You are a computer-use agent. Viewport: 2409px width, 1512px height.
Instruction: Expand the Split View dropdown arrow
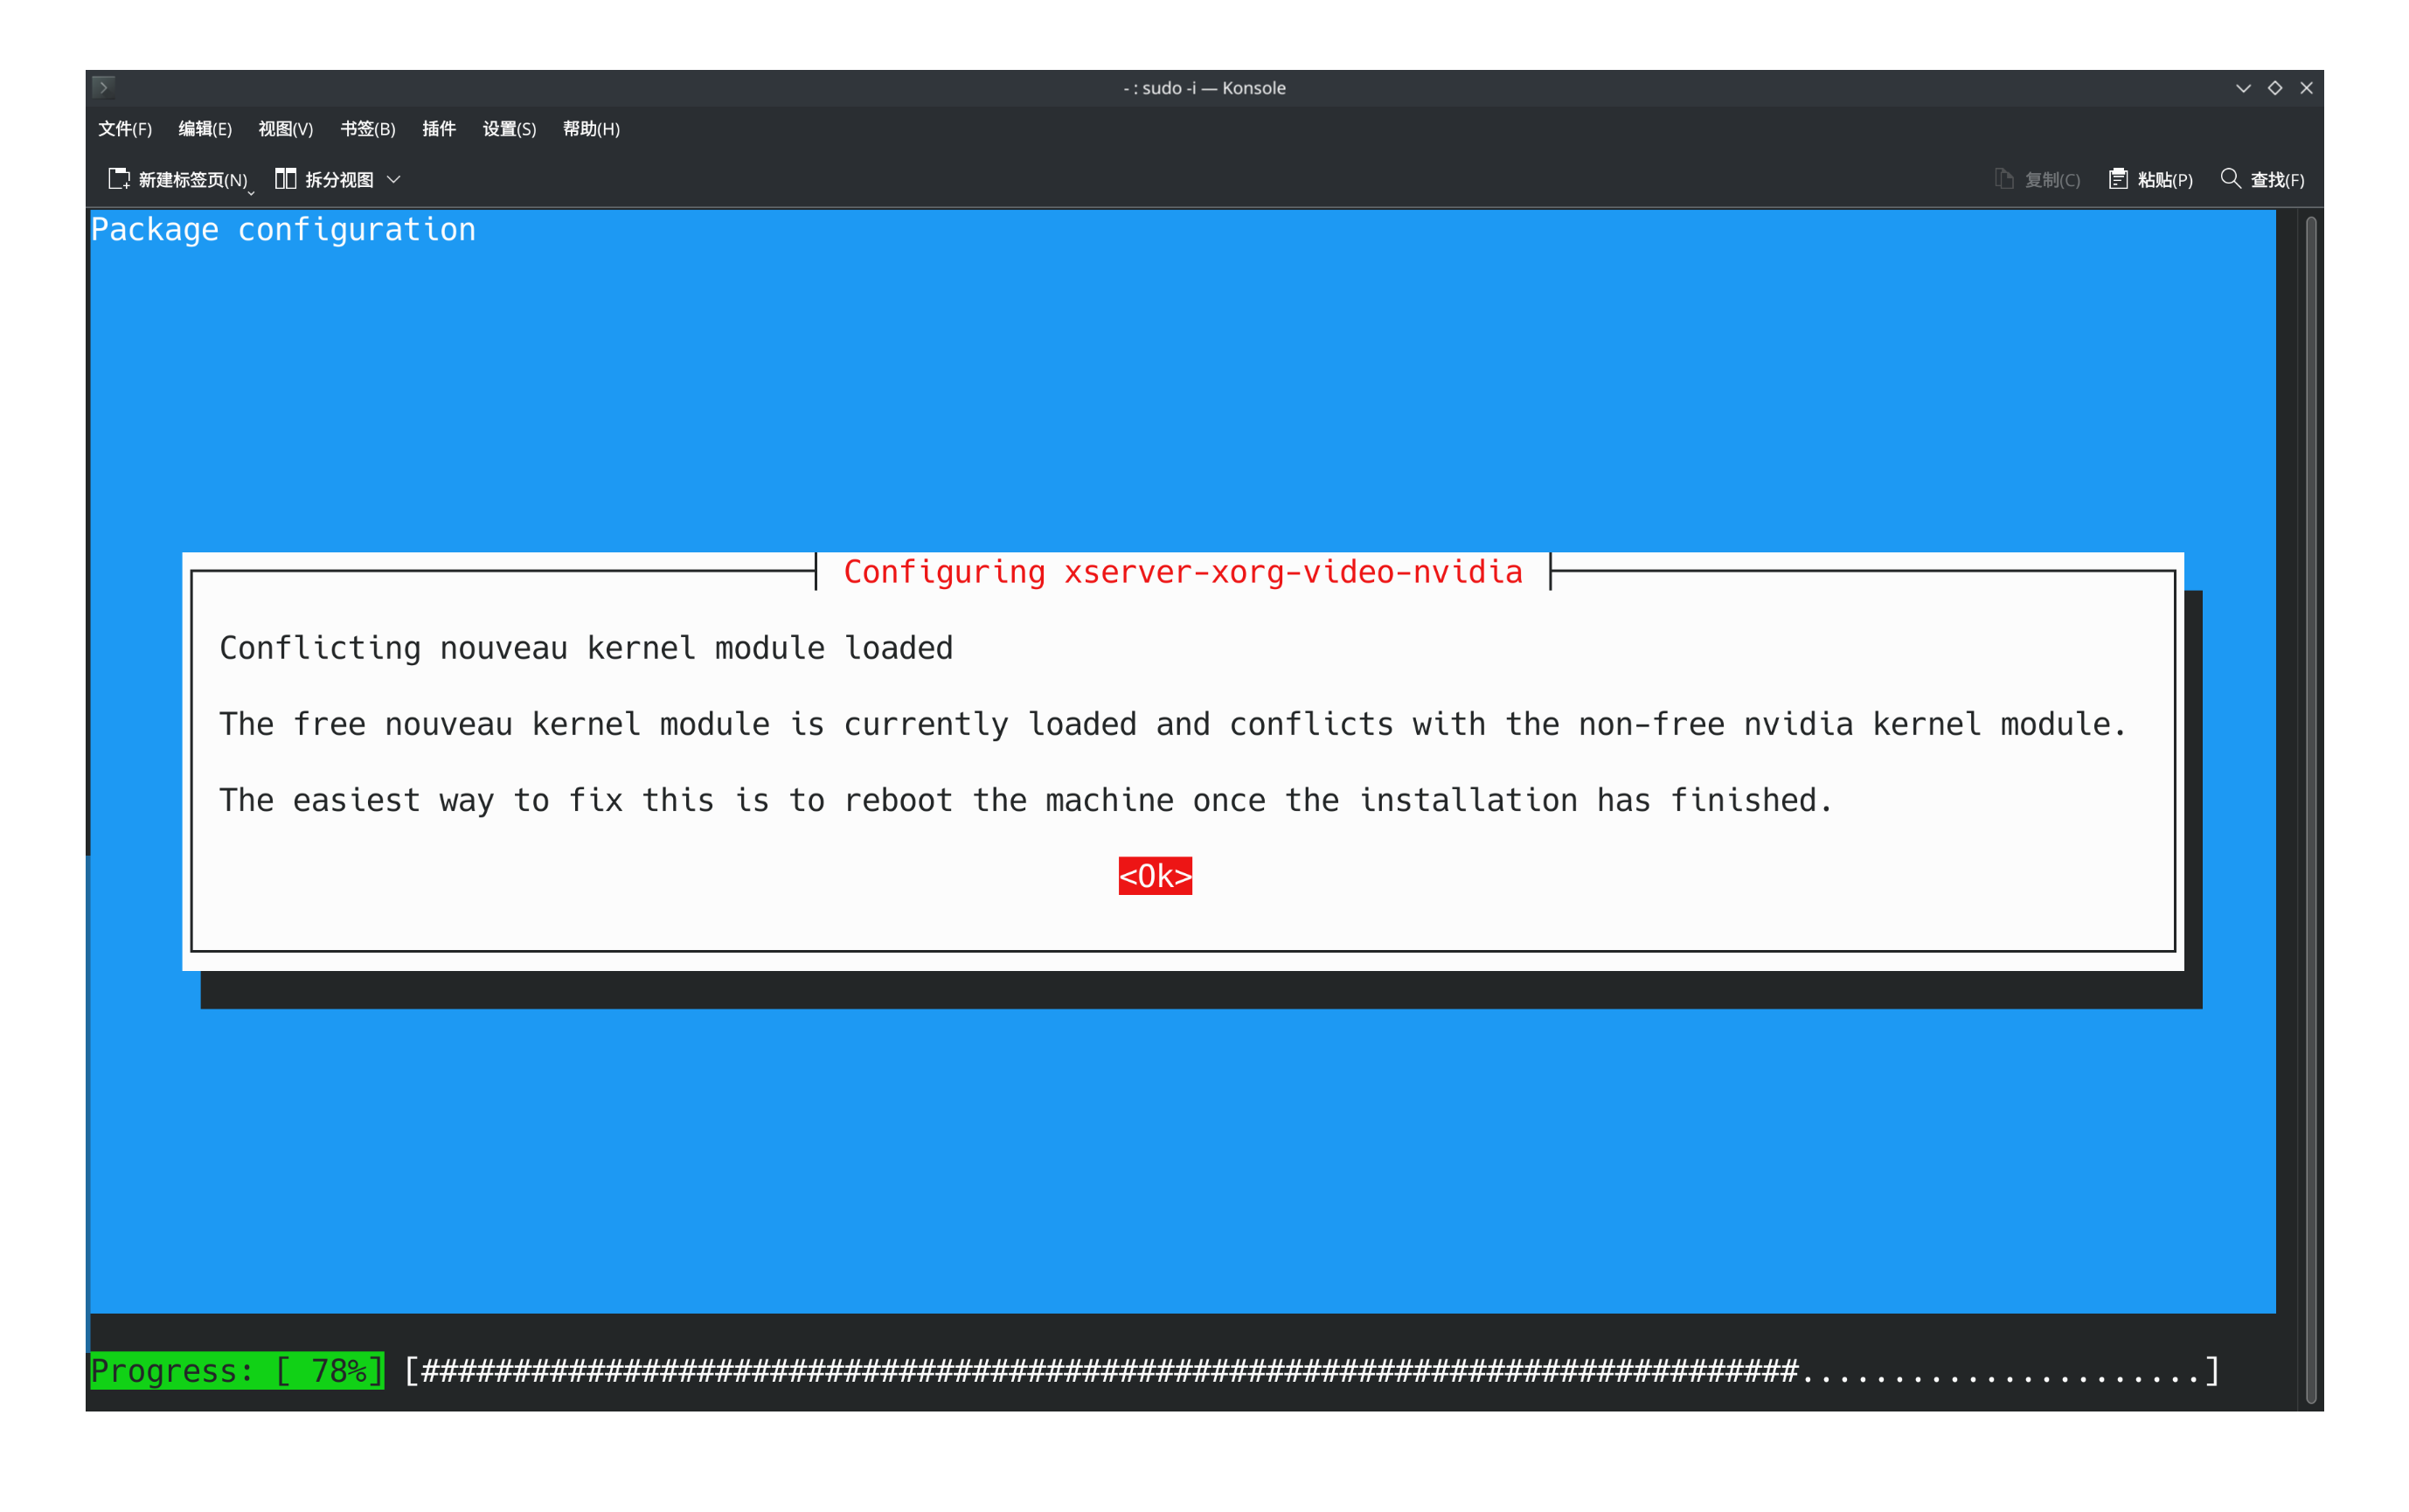(394, 179)
